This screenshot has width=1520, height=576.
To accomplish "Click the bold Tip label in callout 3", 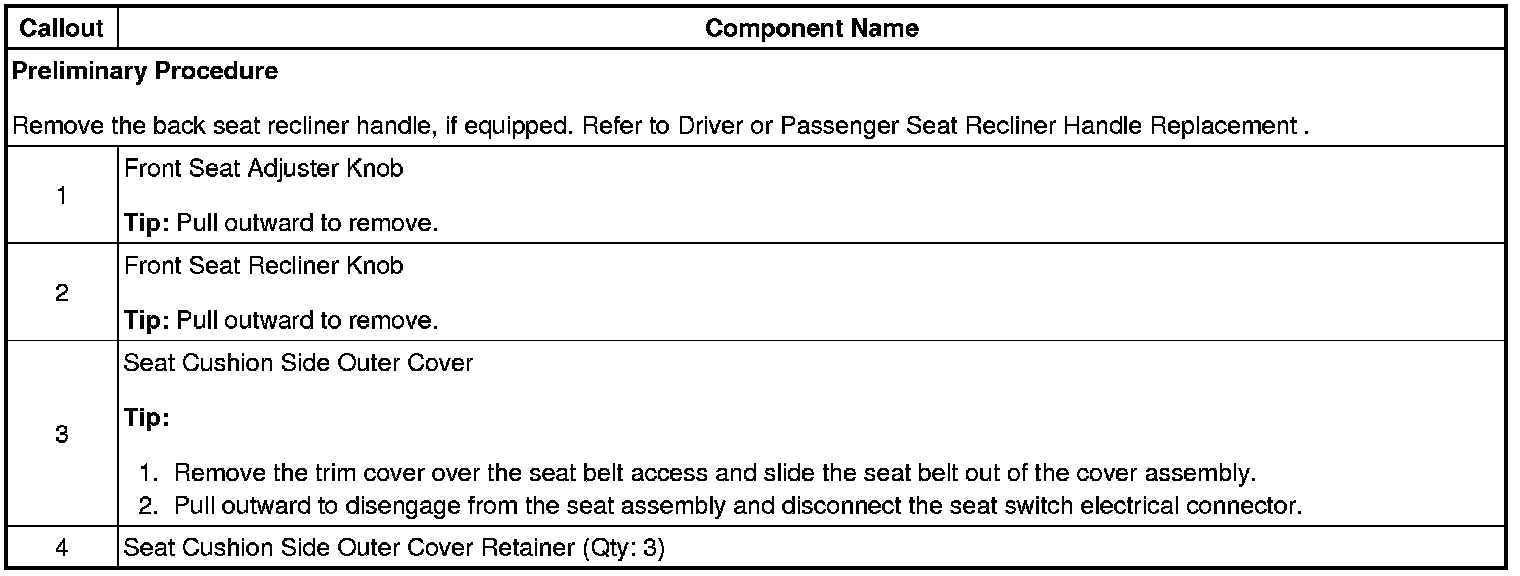I will coord(146,418).
